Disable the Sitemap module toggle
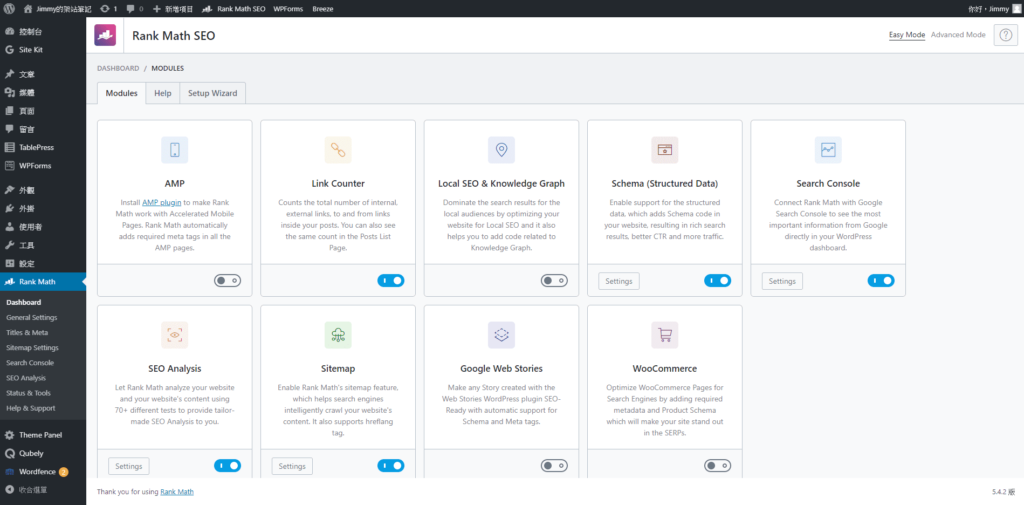 tap(391, 466)
